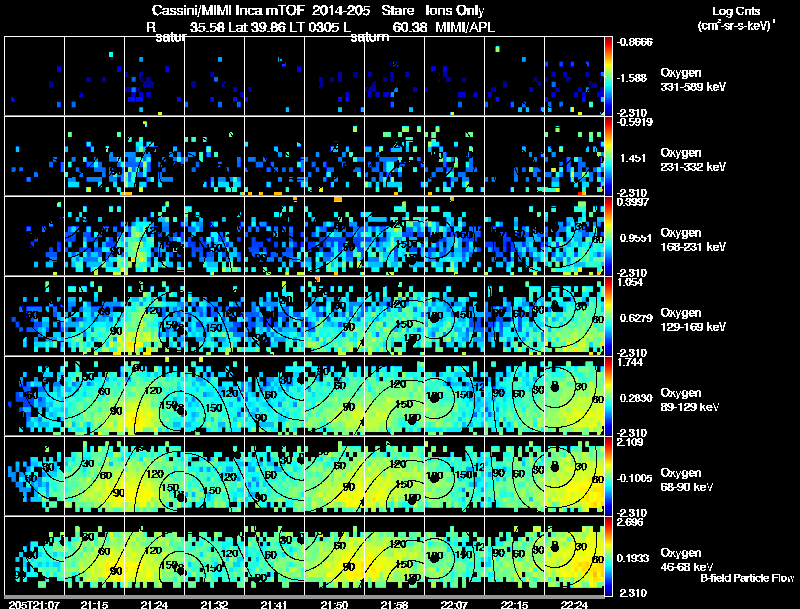Image resolution: width=800 pixels, height=609 pixels.
Task: Open the first 331-589 keV image panel
Action: tap(34, 76)
